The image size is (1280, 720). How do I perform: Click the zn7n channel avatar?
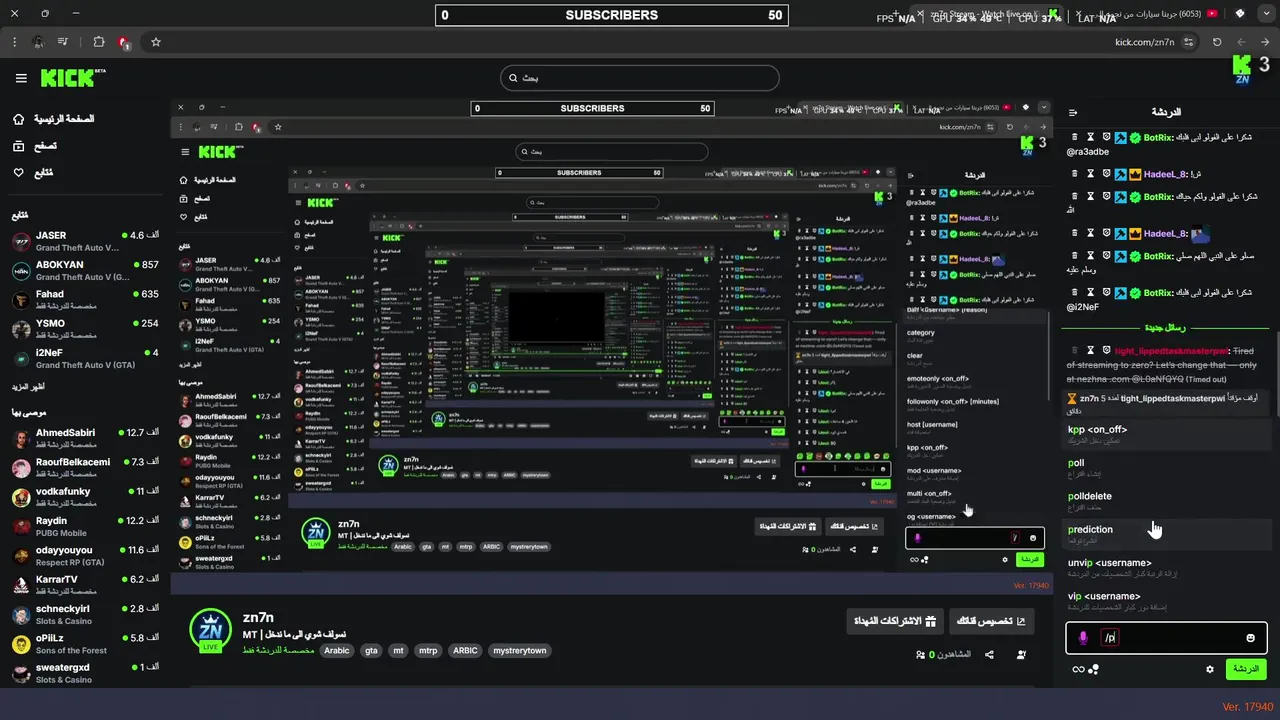click(x=210, y=629)
